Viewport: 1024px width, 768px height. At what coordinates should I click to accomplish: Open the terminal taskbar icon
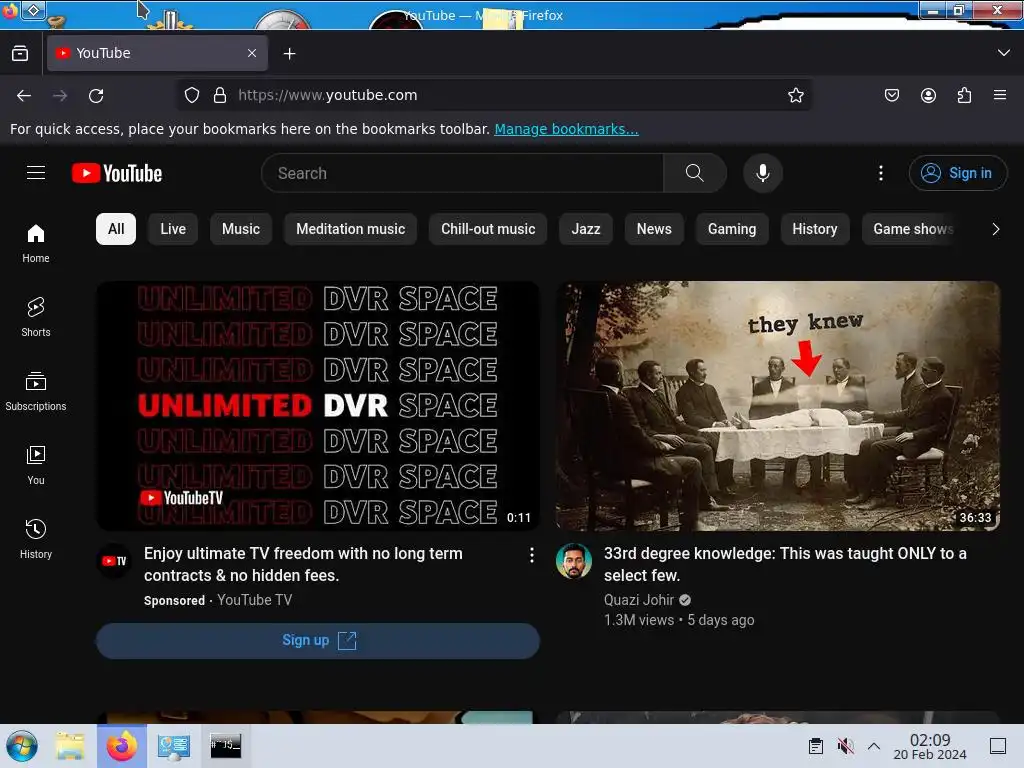(x=225, y=746)
